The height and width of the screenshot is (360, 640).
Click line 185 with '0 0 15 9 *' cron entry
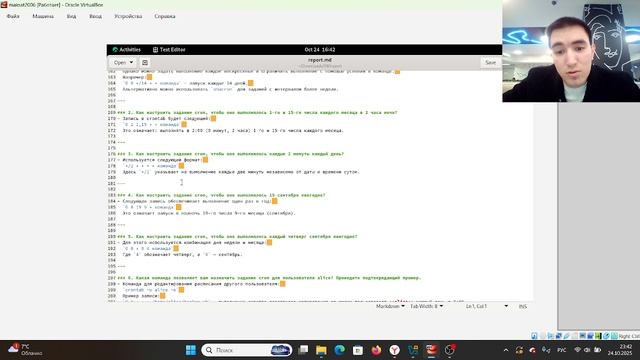[x=149, y=207]
